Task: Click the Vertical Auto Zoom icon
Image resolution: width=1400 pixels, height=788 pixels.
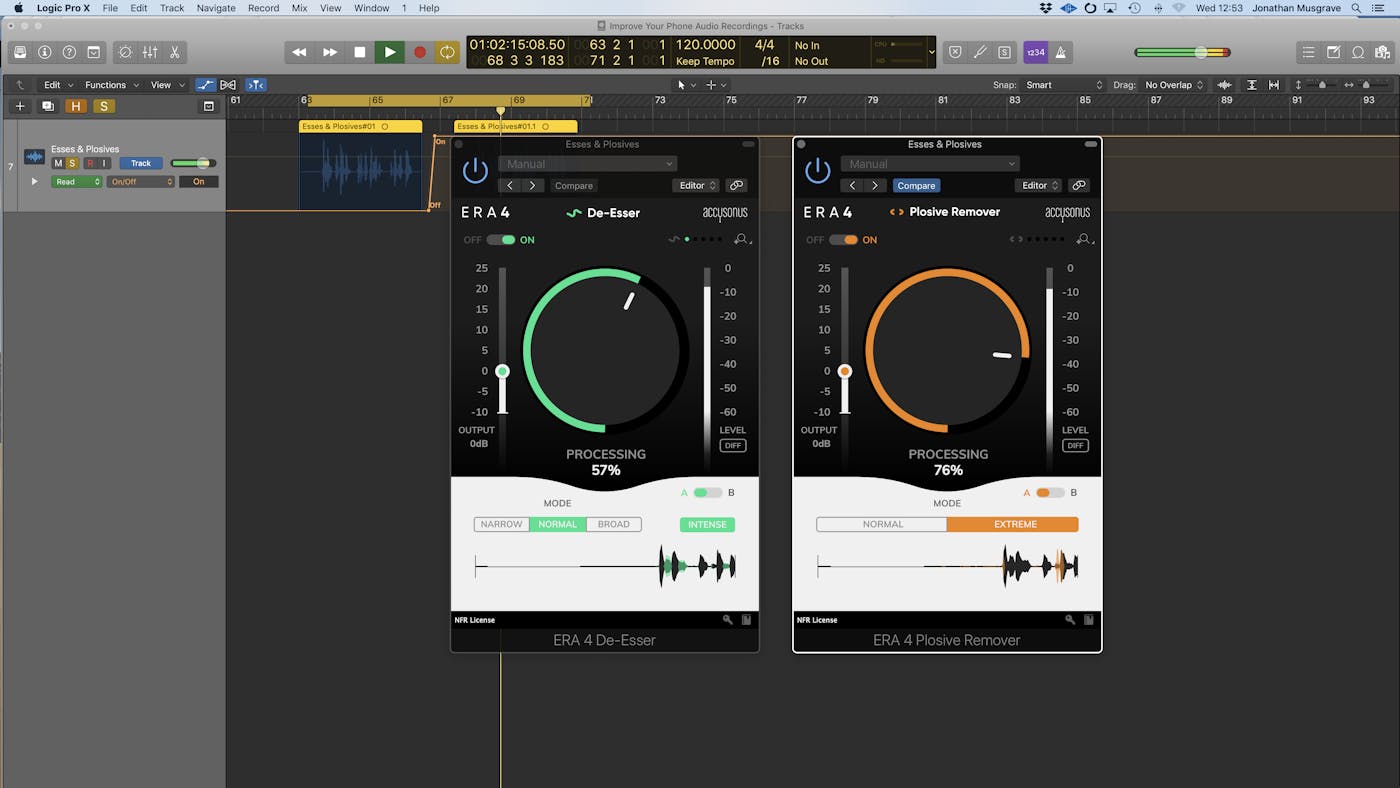Action: pos(1251,85)
